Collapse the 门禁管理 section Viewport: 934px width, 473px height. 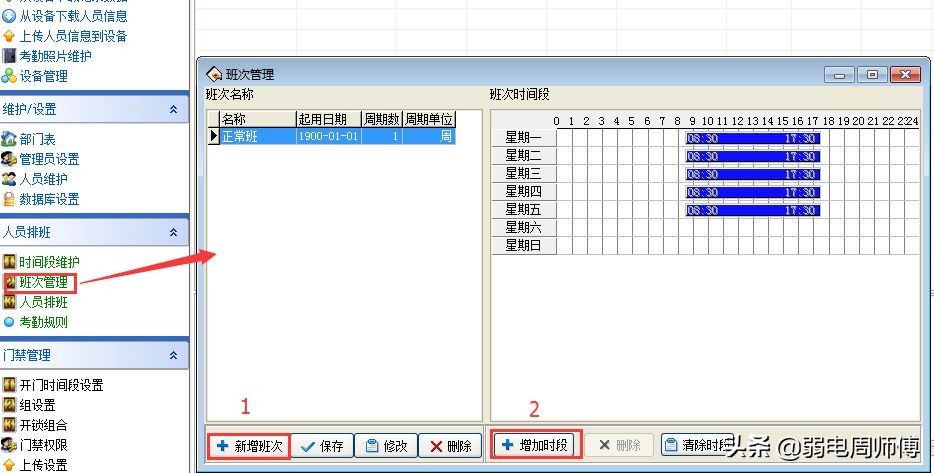(x=173, y=356)
